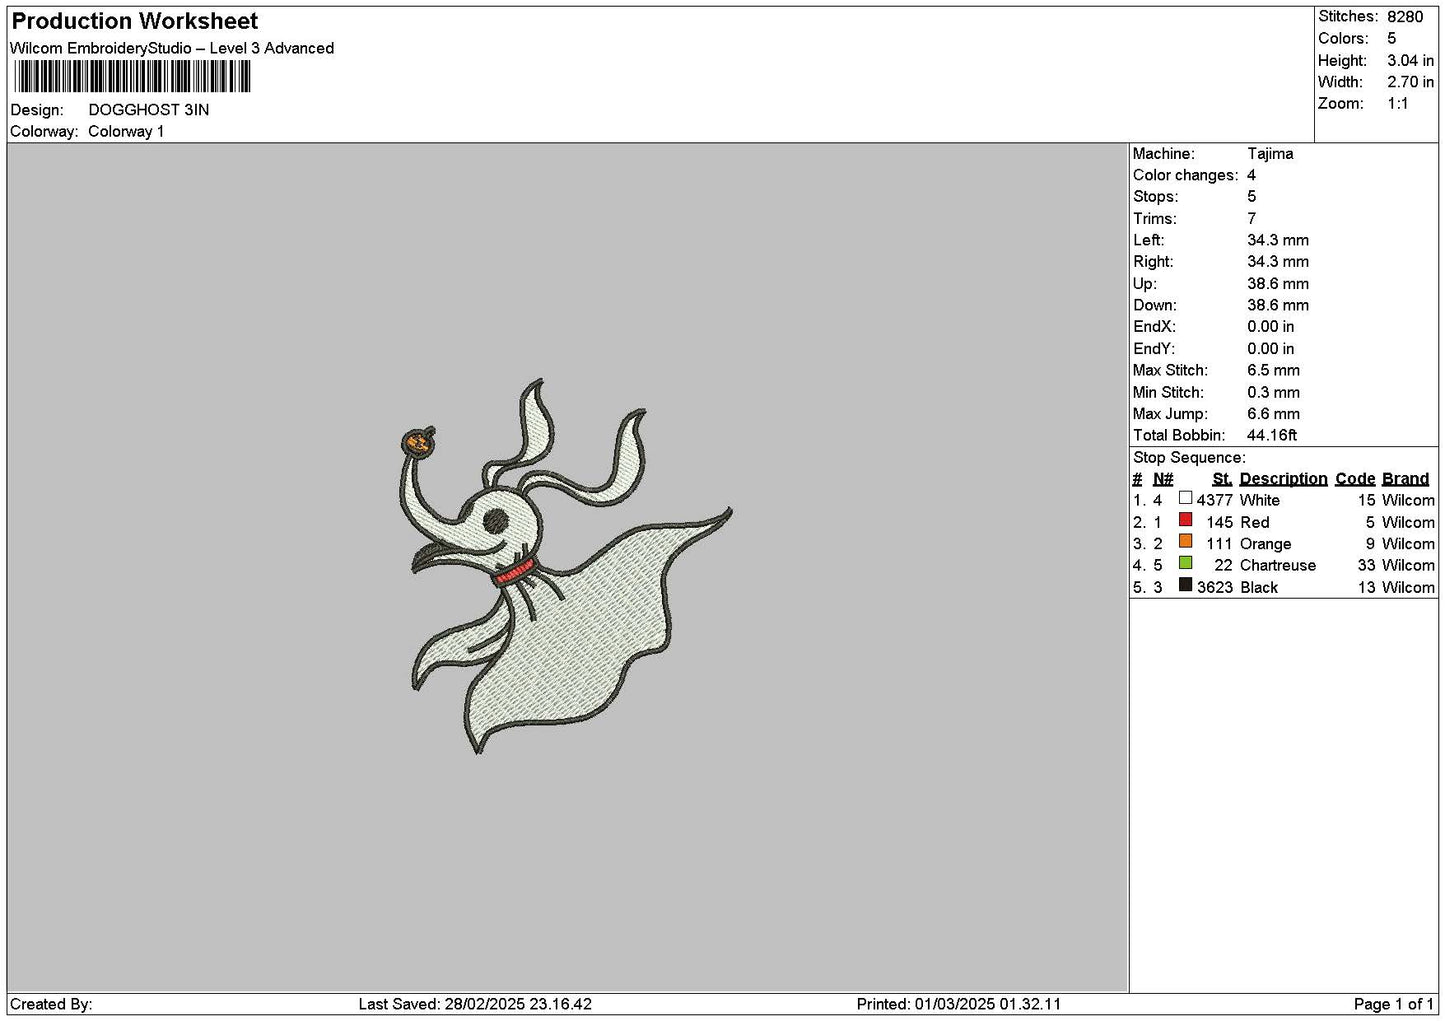This screenshot has width=1445, height=1021.
Task: Click the Red description in stop sequence
Action: pos(1254,523)
